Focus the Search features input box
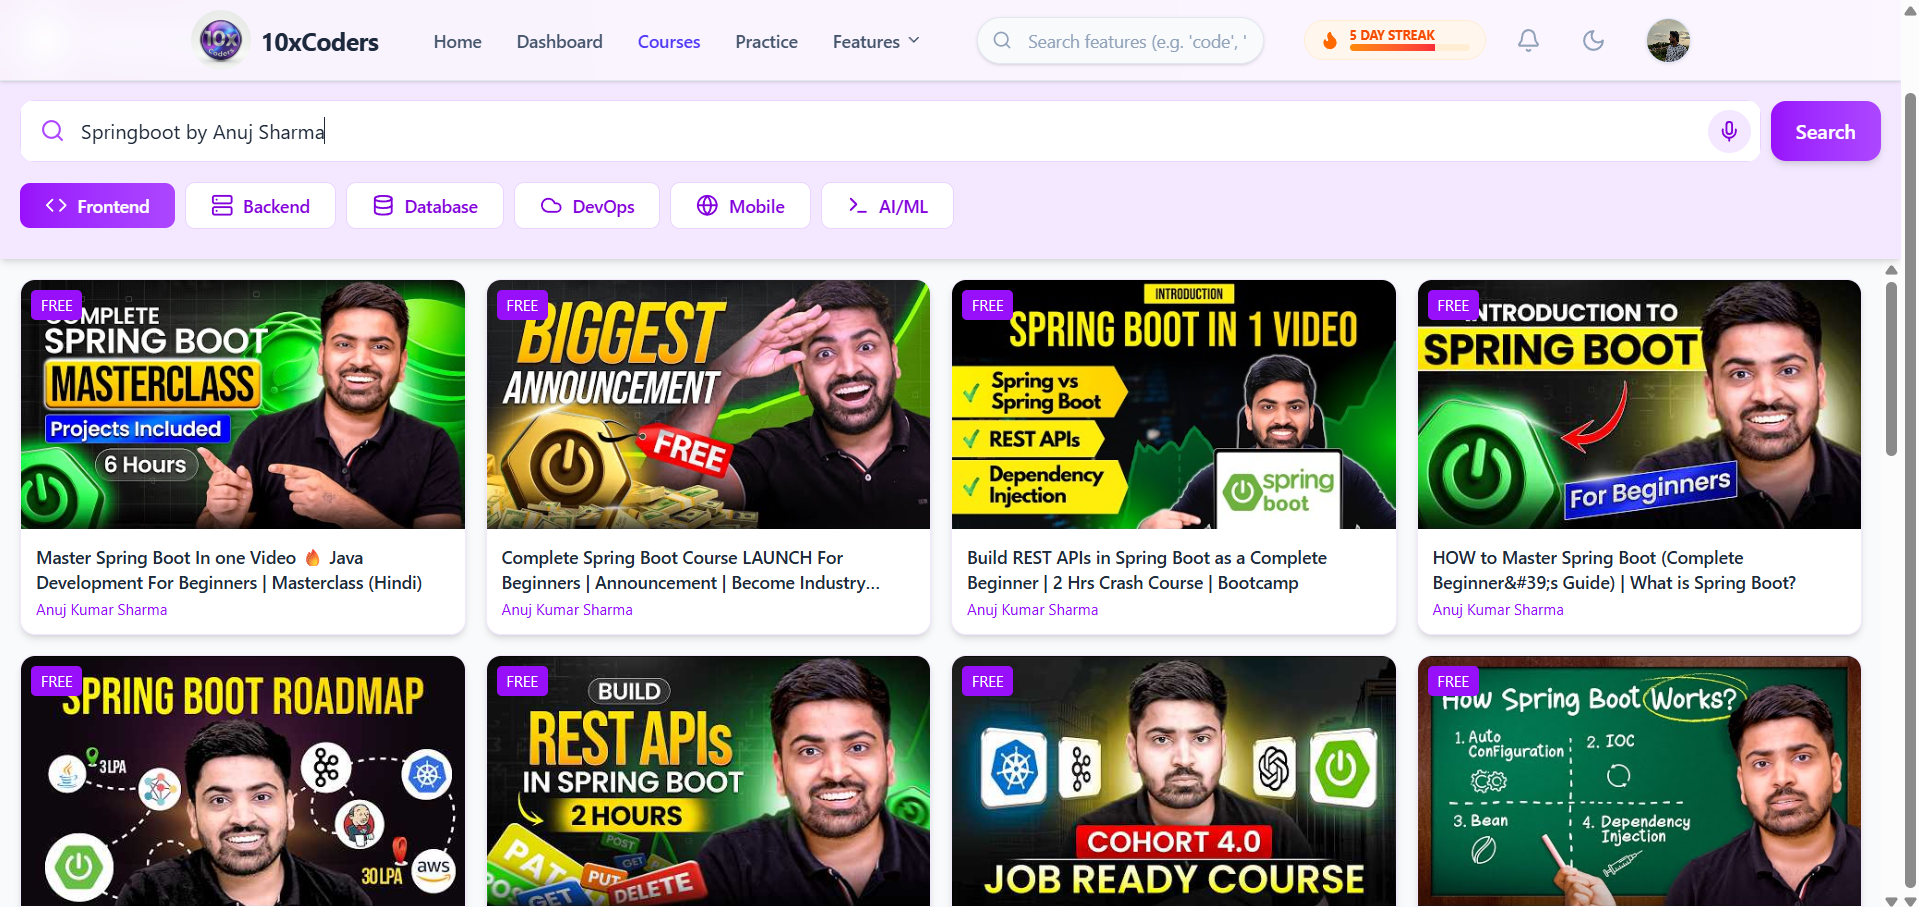The image size is (1919, 907). click(1120, 41)
